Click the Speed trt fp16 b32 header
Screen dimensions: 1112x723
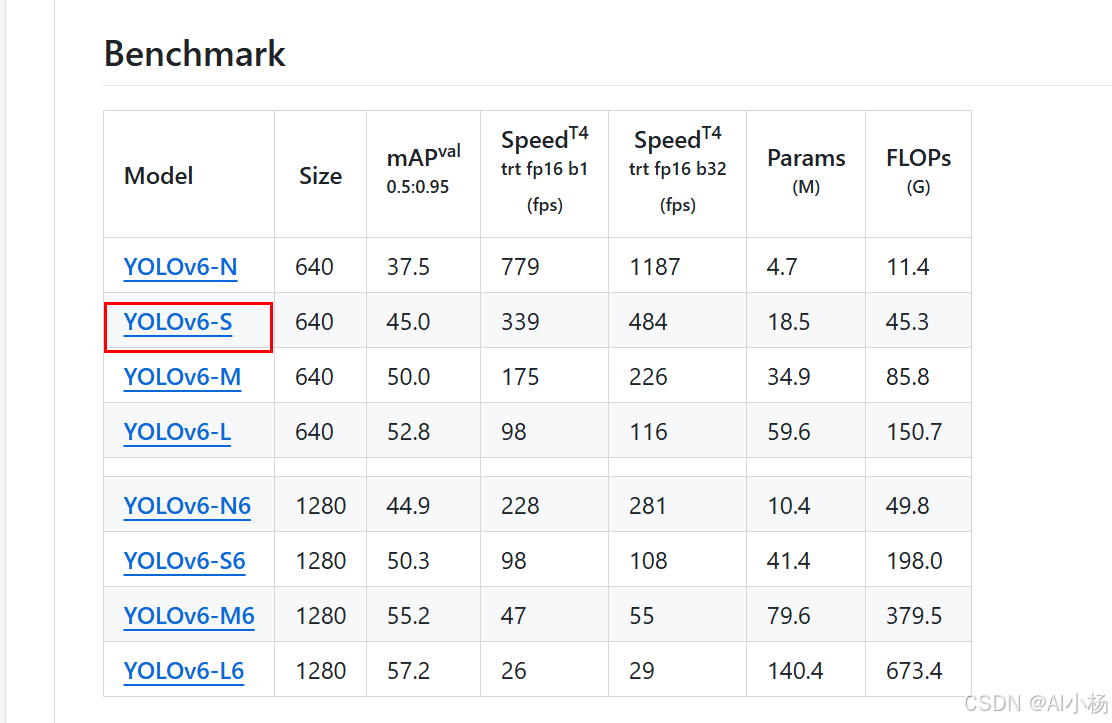[677, 170]
